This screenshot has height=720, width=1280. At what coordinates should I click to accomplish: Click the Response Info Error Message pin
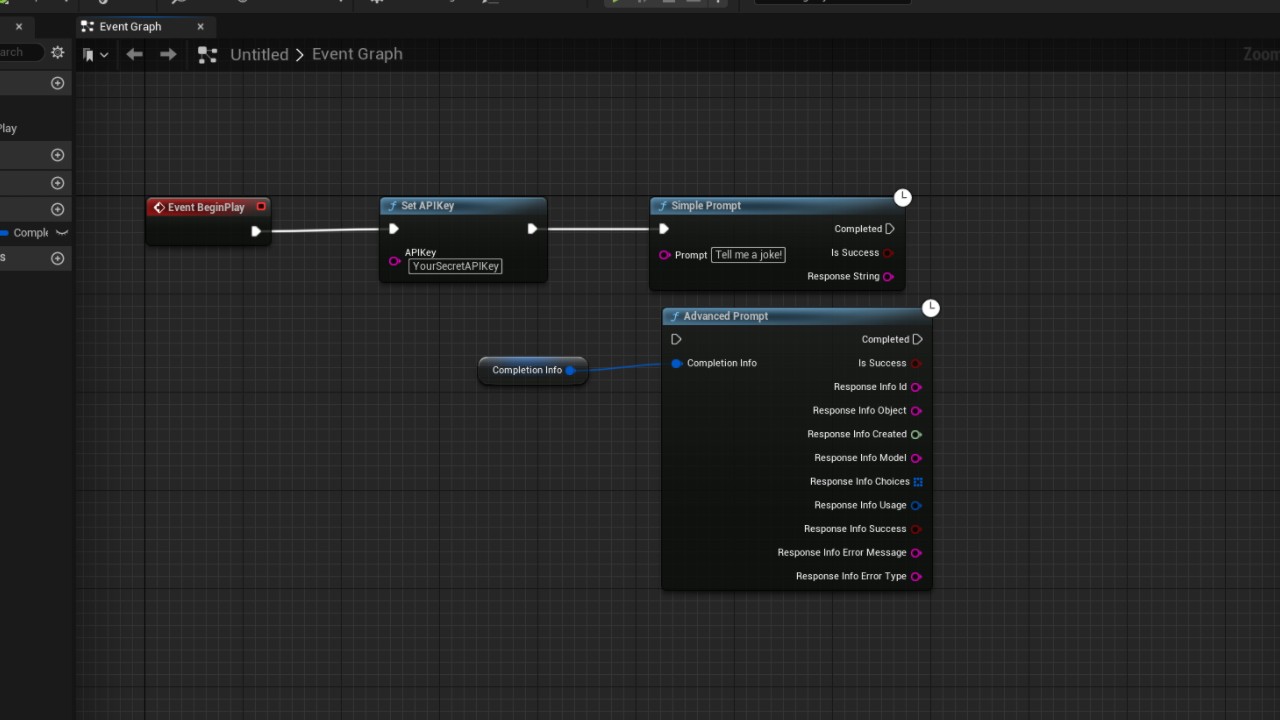[916, 553]
